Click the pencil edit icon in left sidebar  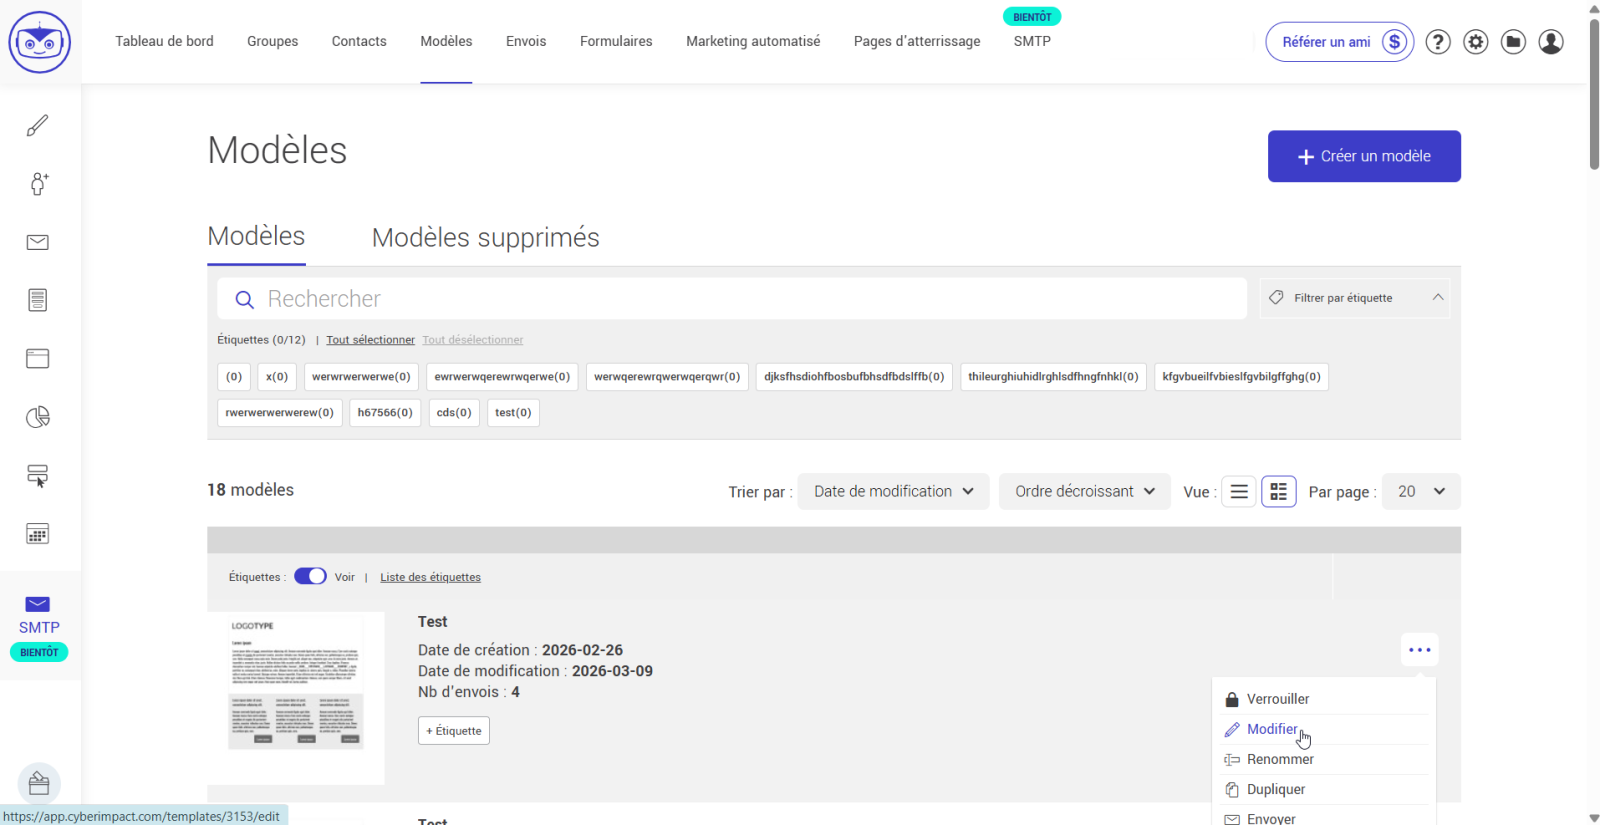coord(38,126)
